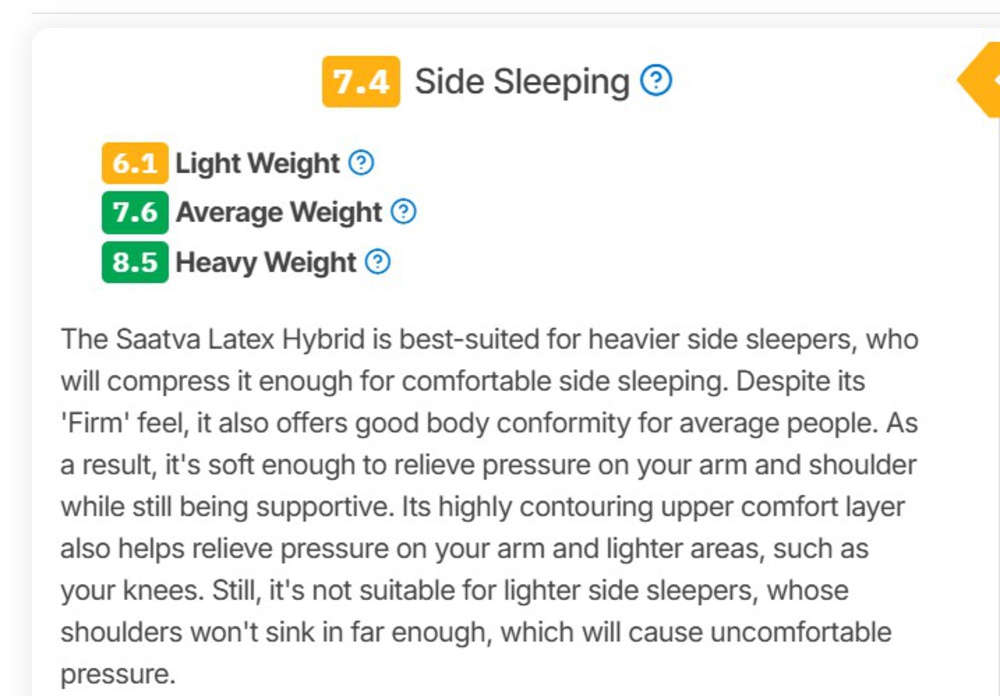This screenshot has width=1000, height=696.
Task: Select the yellow 6.1 Light Weight score badge
Action: click(135, 163)
